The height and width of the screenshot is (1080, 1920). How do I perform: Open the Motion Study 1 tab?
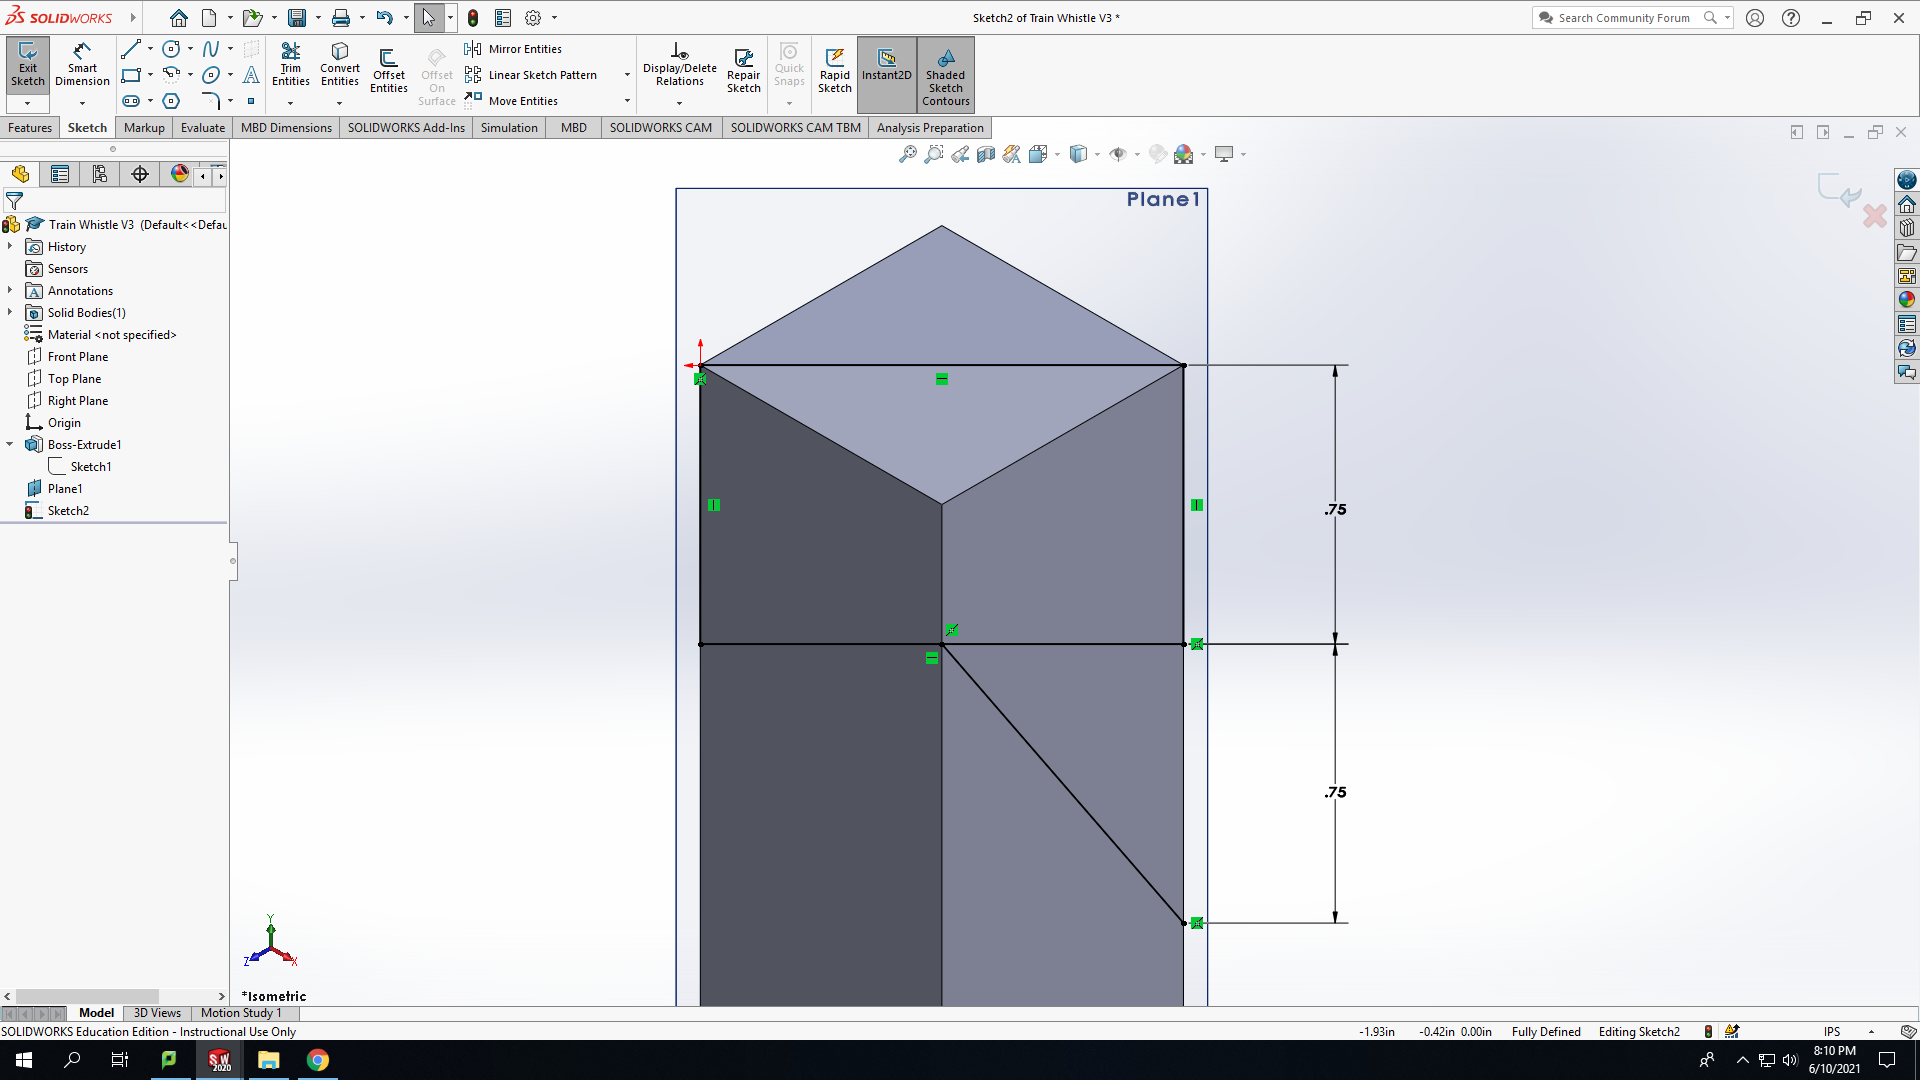tap(241, 1013)
